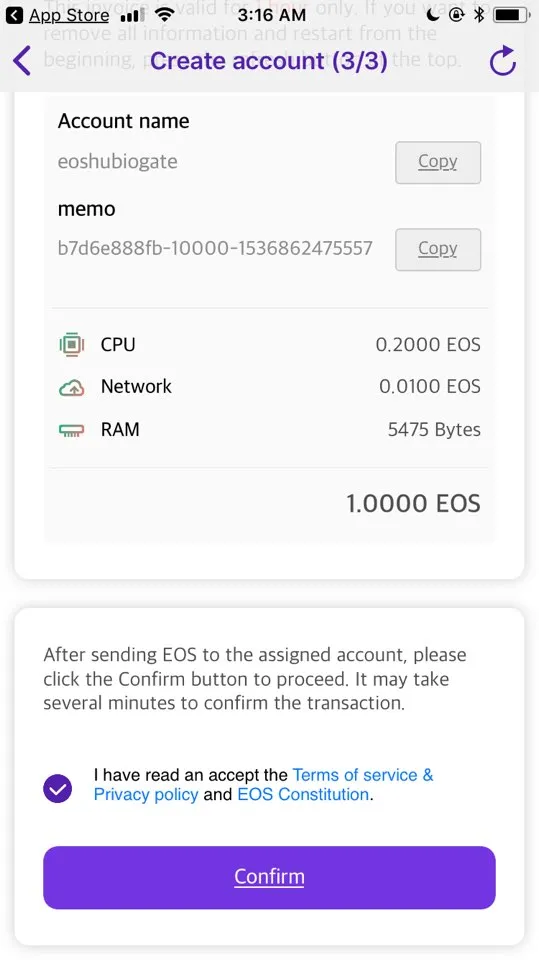Open the Privacy policy link
This screenshot has width=539, height=960.
click(x=146, y=794)
